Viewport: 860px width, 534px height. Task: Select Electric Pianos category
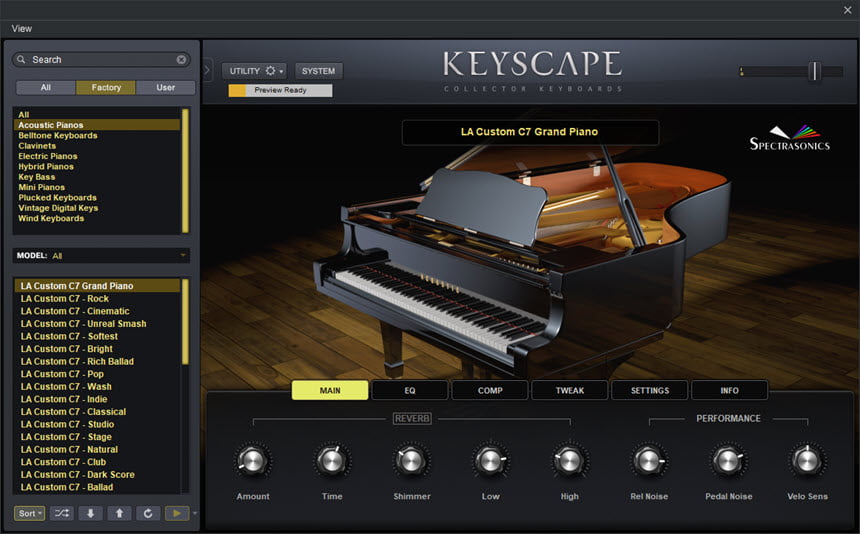coord(97,156)
